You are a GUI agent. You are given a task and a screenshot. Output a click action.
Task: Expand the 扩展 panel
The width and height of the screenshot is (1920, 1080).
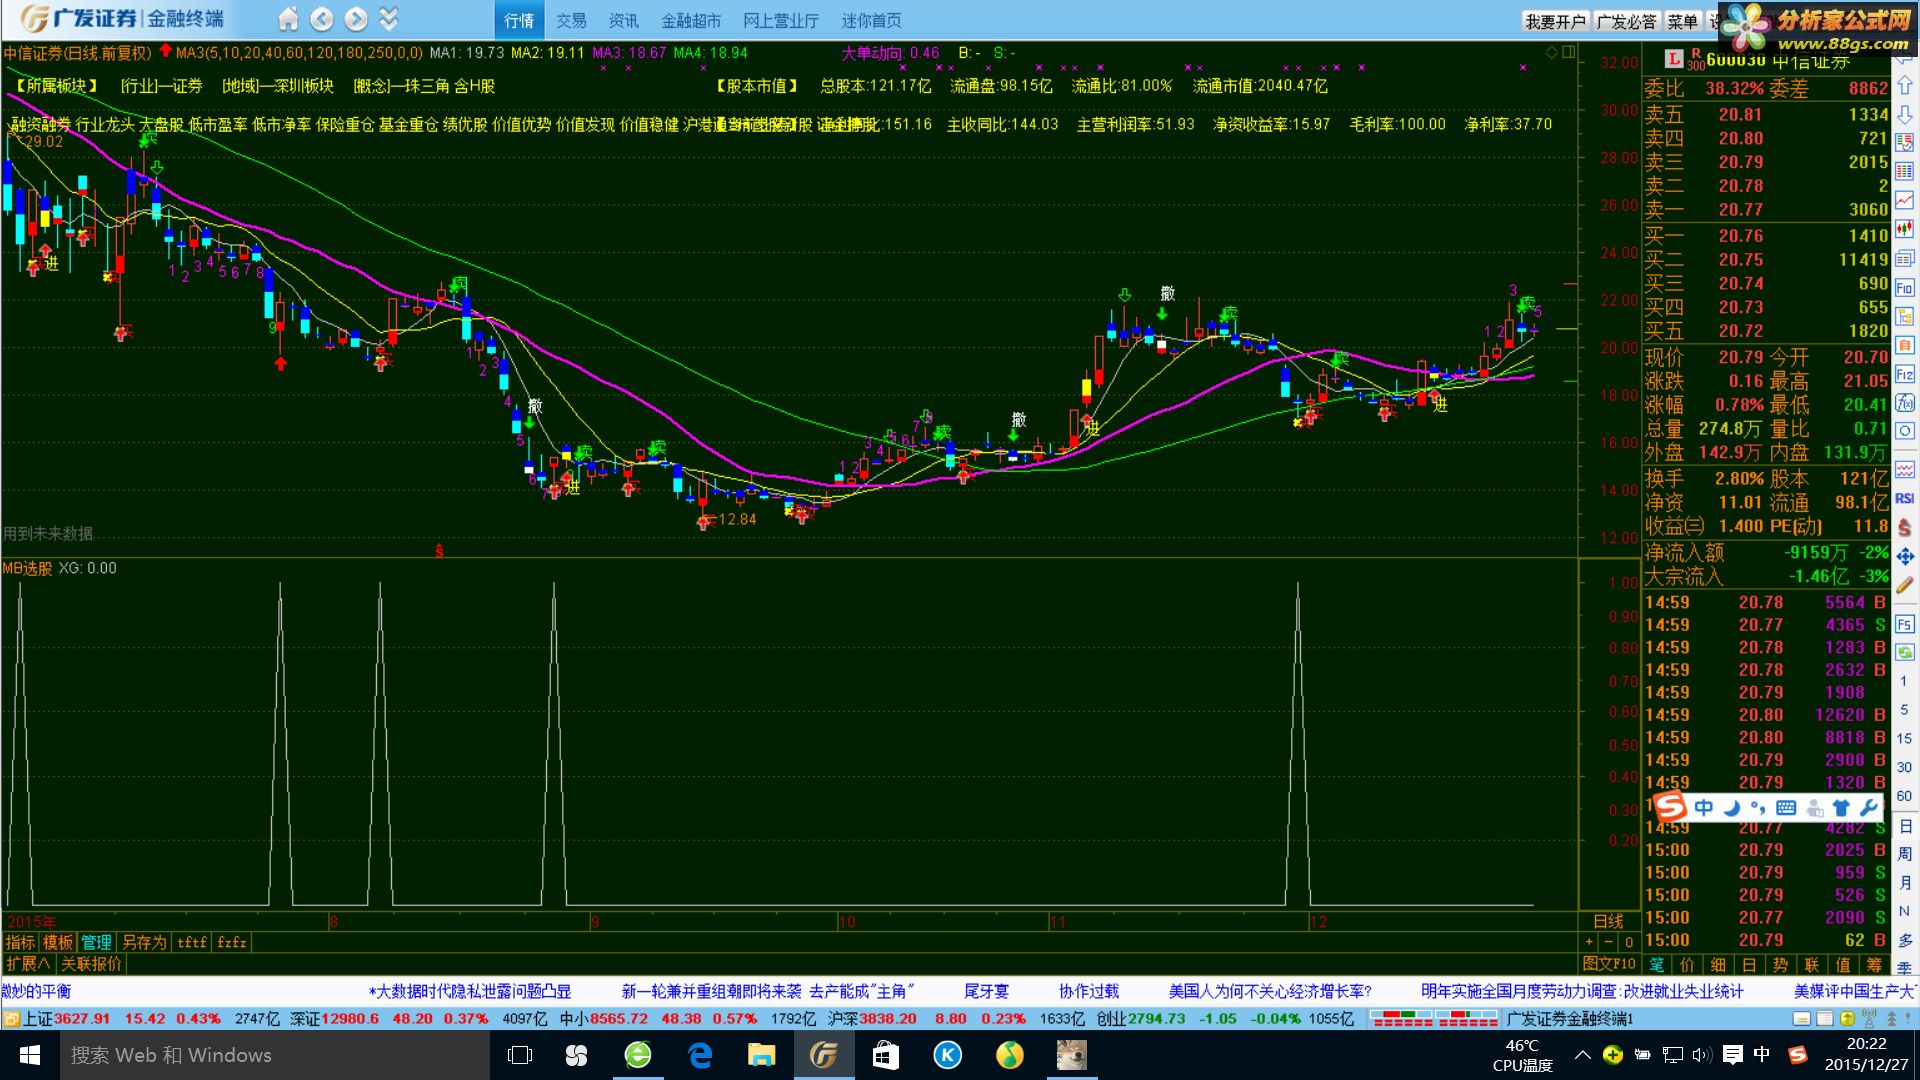coord(27,964)
